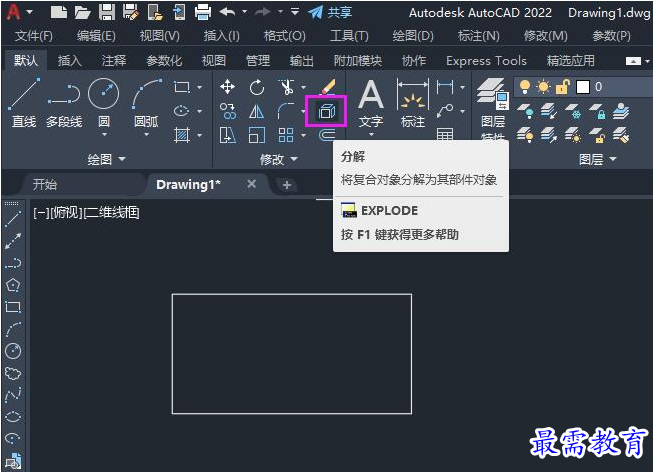Viewport: 654px width, 474px height.
Task: Toggle layer 0 freeze sun icon
Action: [543, 87]
